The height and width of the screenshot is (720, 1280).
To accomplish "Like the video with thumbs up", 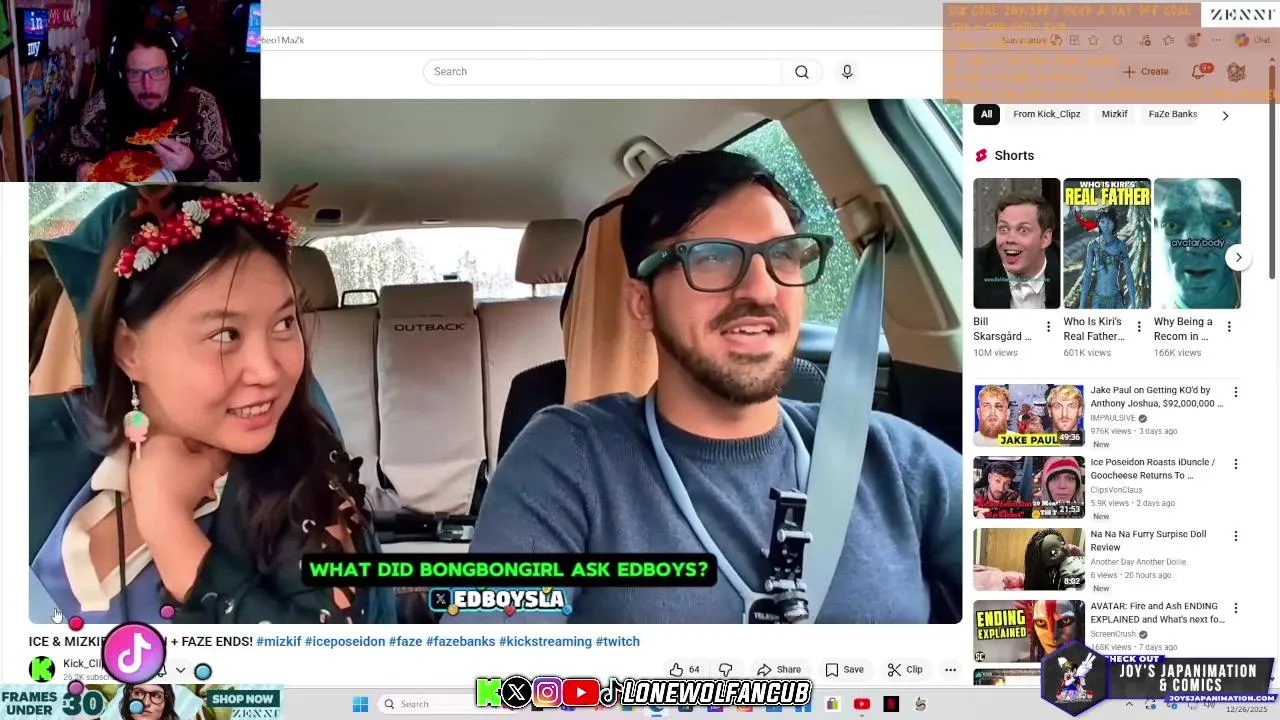I will pyautogui.click(x=685, y=670).
